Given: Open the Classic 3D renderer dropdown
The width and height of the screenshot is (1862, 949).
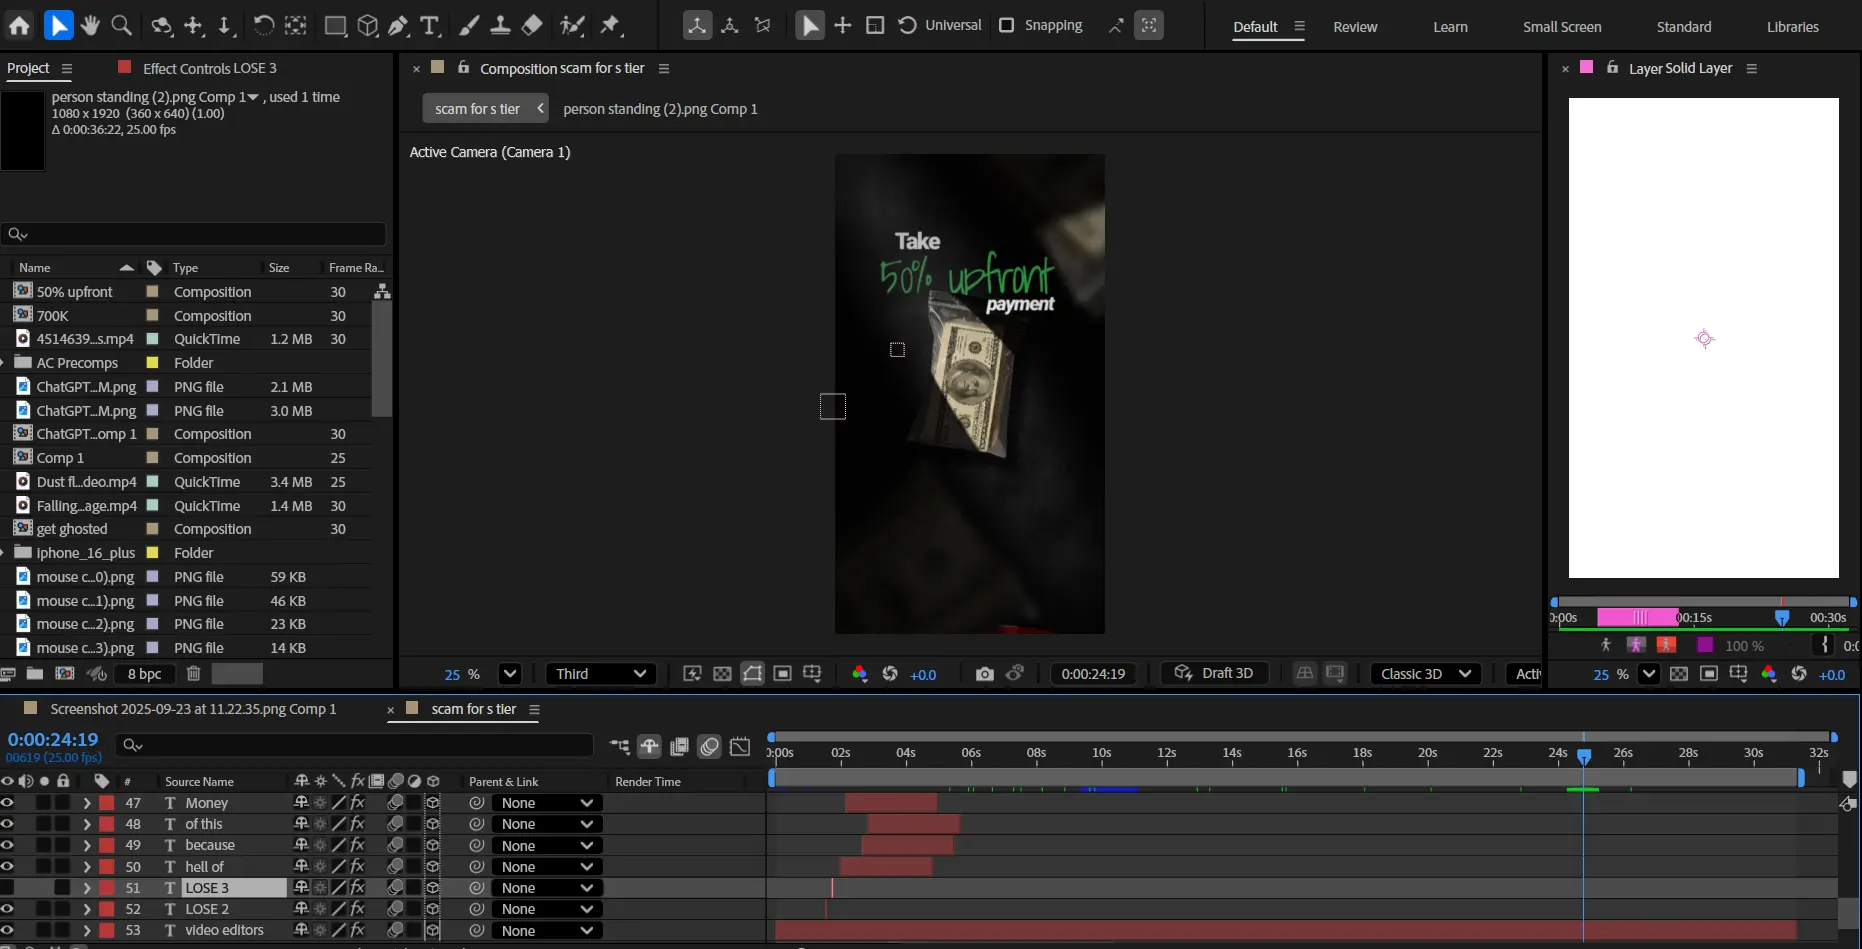Looking at the screenshot, I should (x=1425, y=674).
